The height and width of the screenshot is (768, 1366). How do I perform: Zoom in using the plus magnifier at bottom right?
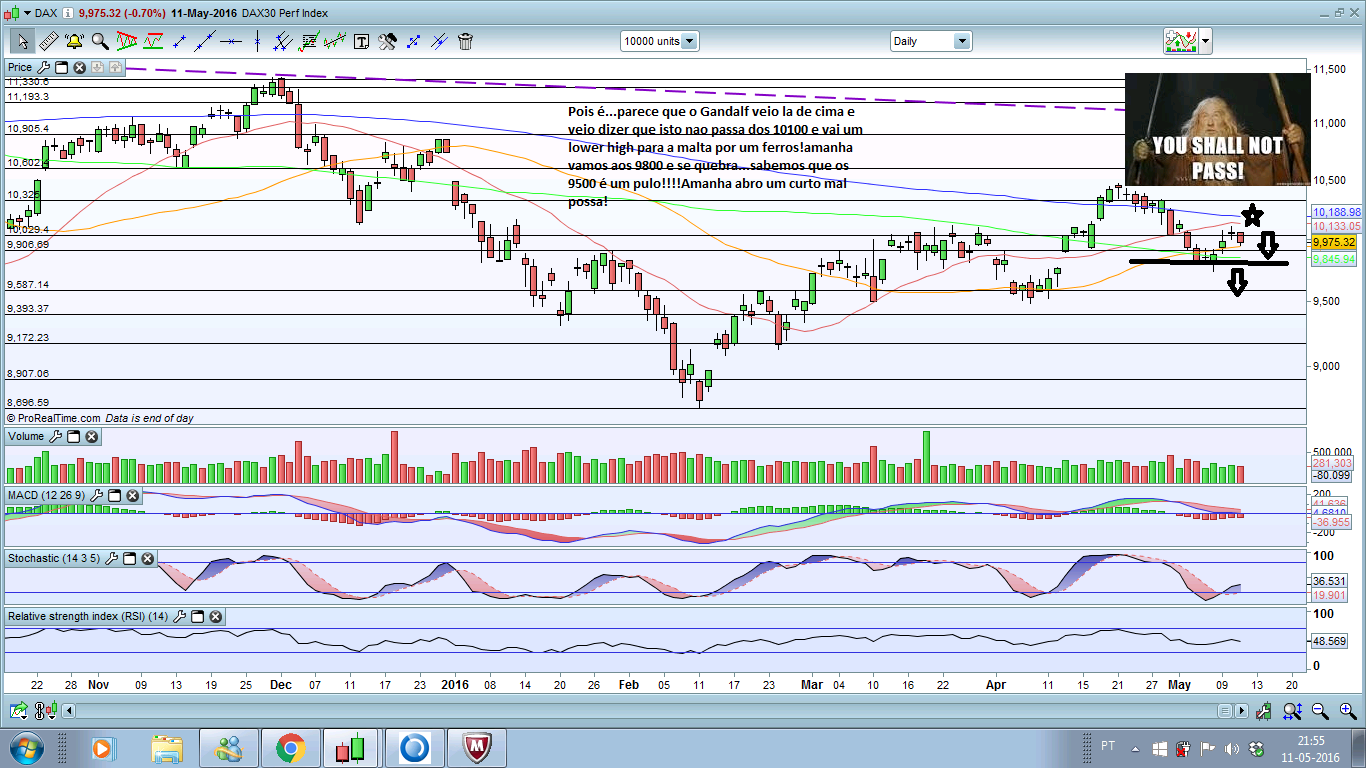(1347, 711)
